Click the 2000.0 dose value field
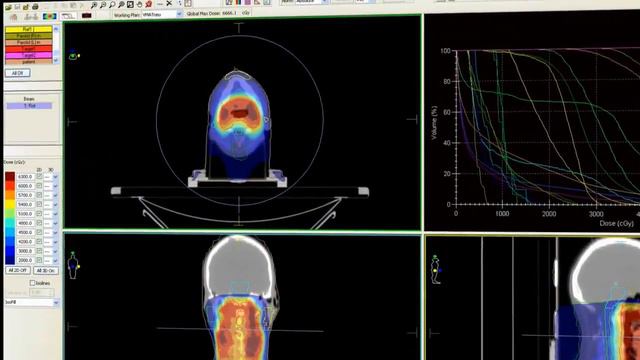Image resolution: width=640 pixels, height=360 pixels. 25,260
